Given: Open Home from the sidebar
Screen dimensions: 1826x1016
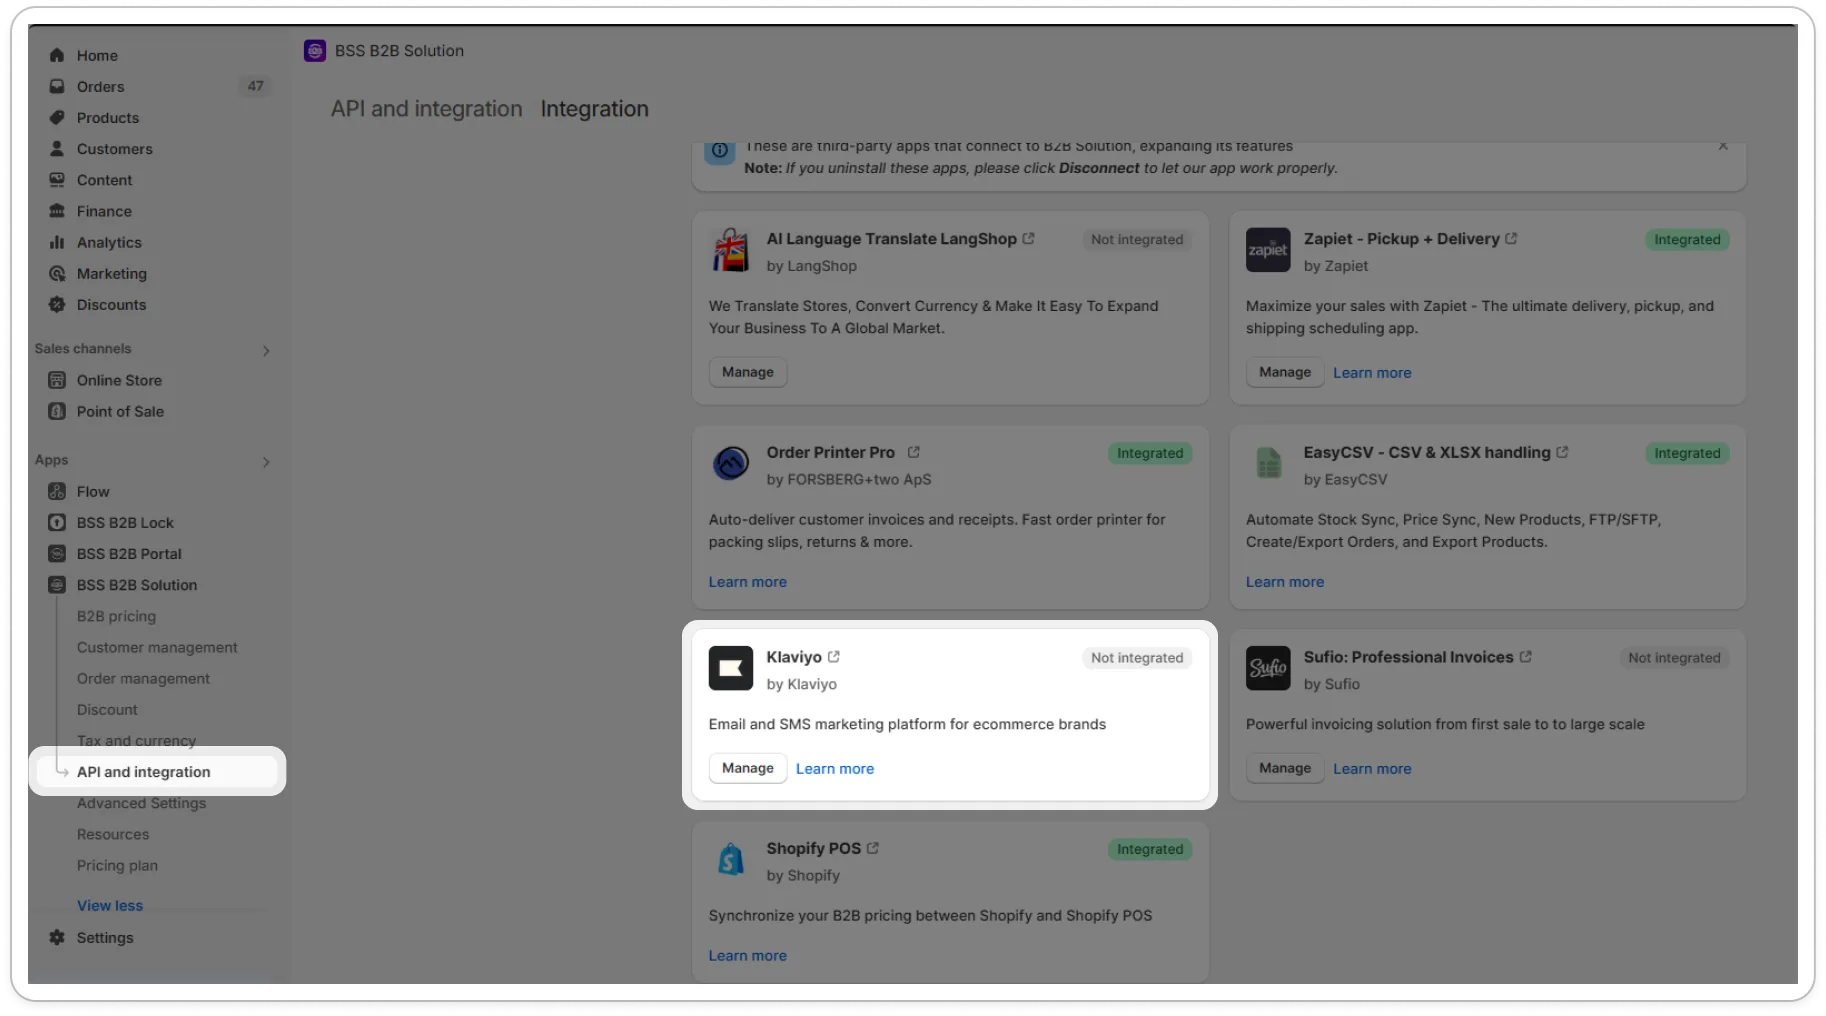Looking at the screenshot, I should pyautogui.click(x=97, y=55).
